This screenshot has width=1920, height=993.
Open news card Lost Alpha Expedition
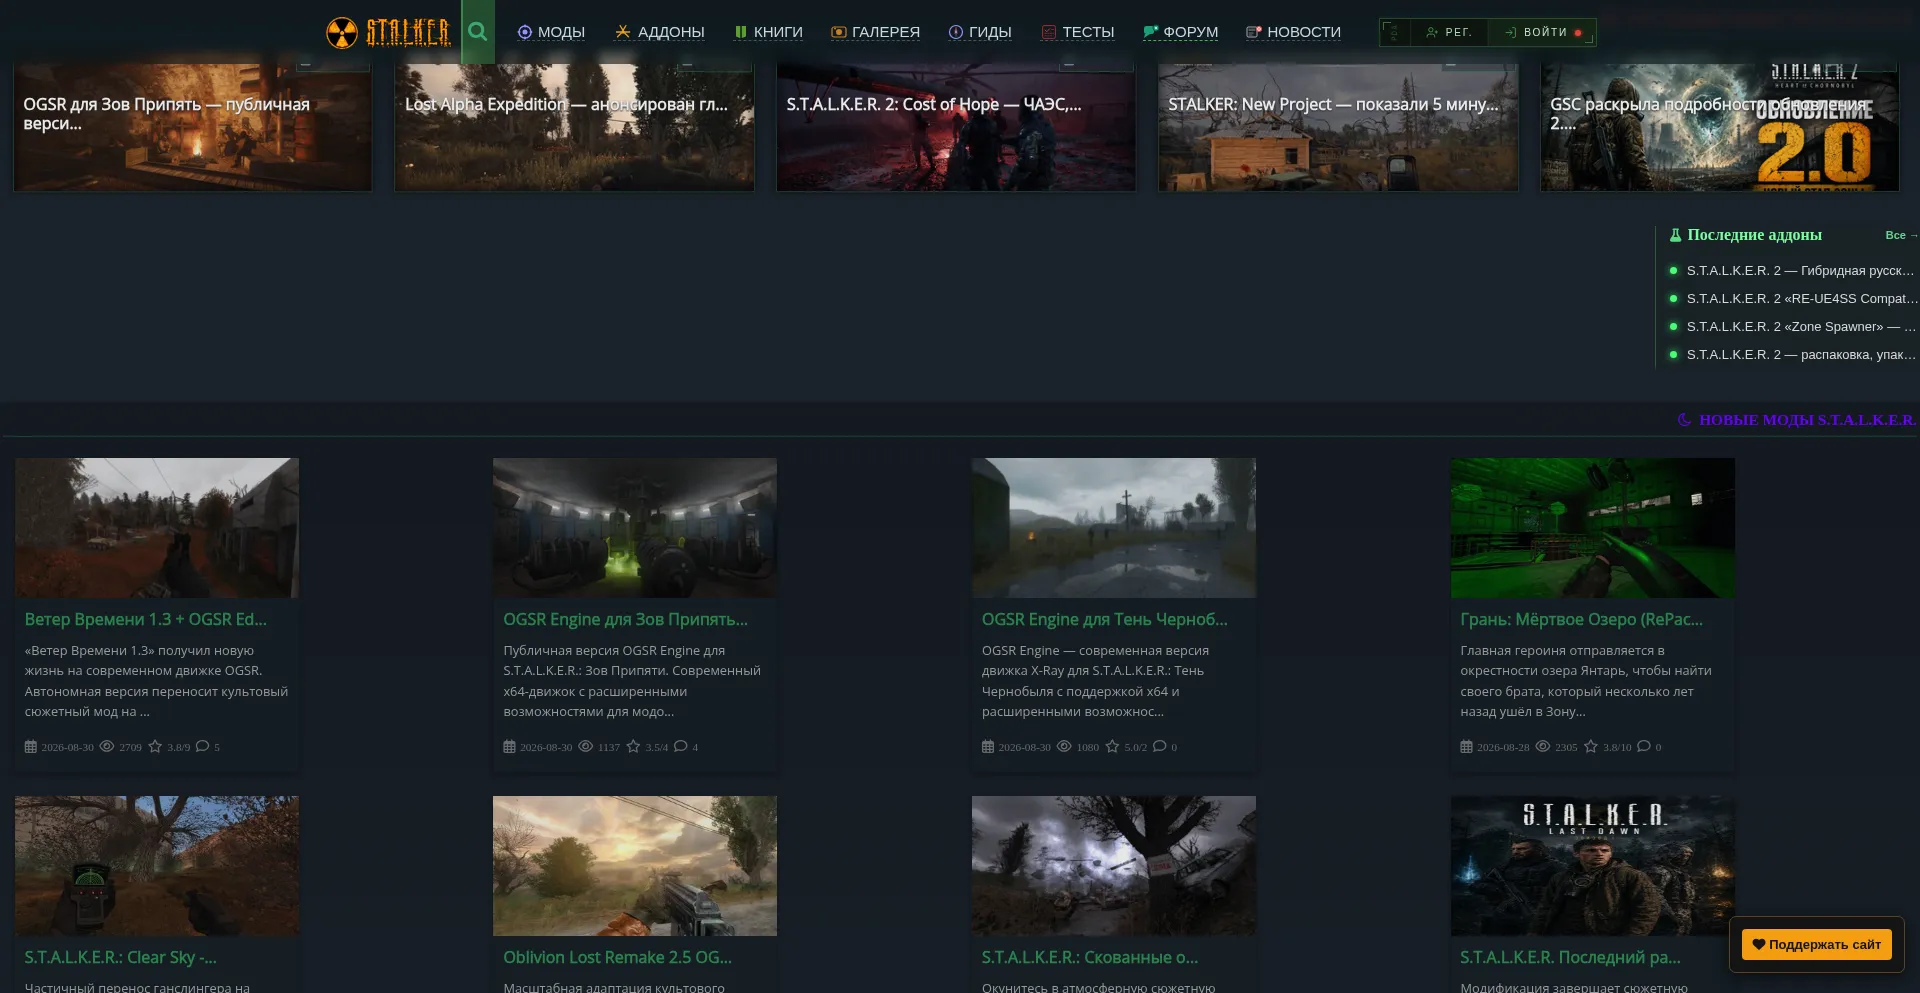click(x=574, y=127)
